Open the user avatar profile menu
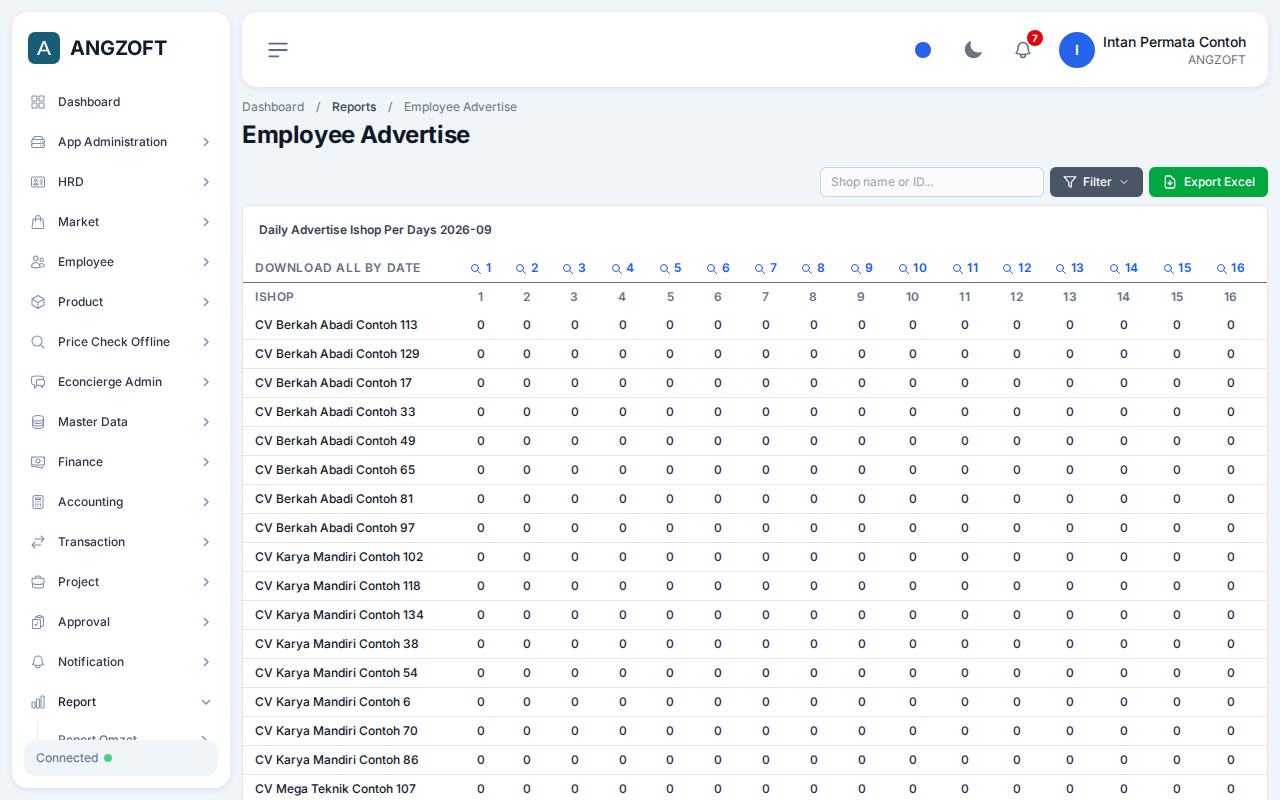This screenshot has width=1280, height=800. click(1077, 50)
